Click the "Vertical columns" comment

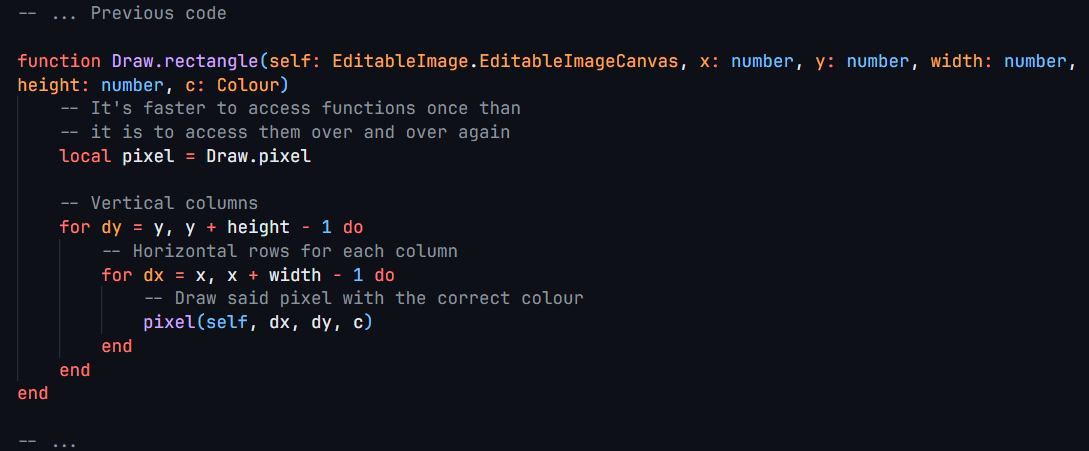158,203
